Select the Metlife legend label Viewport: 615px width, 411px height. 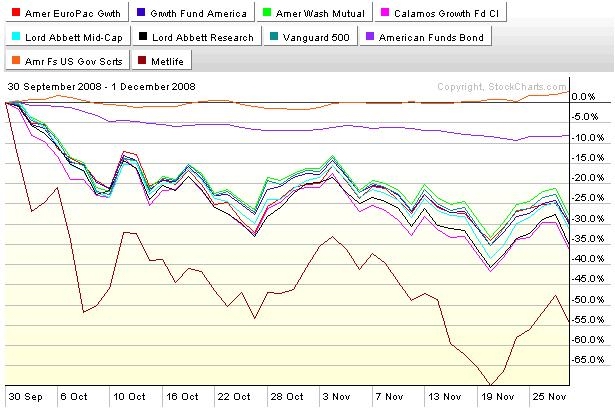(167, 62)
